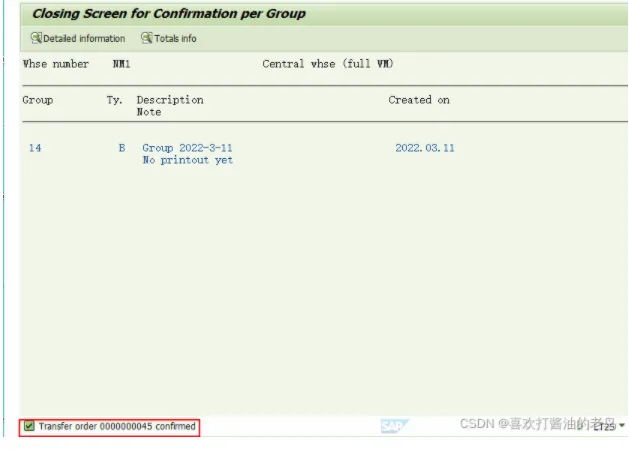Click the 'Central whse (full WM)' text
This screenshot has height=450, width=629.
pyautogui.click(x=328, y=64)
